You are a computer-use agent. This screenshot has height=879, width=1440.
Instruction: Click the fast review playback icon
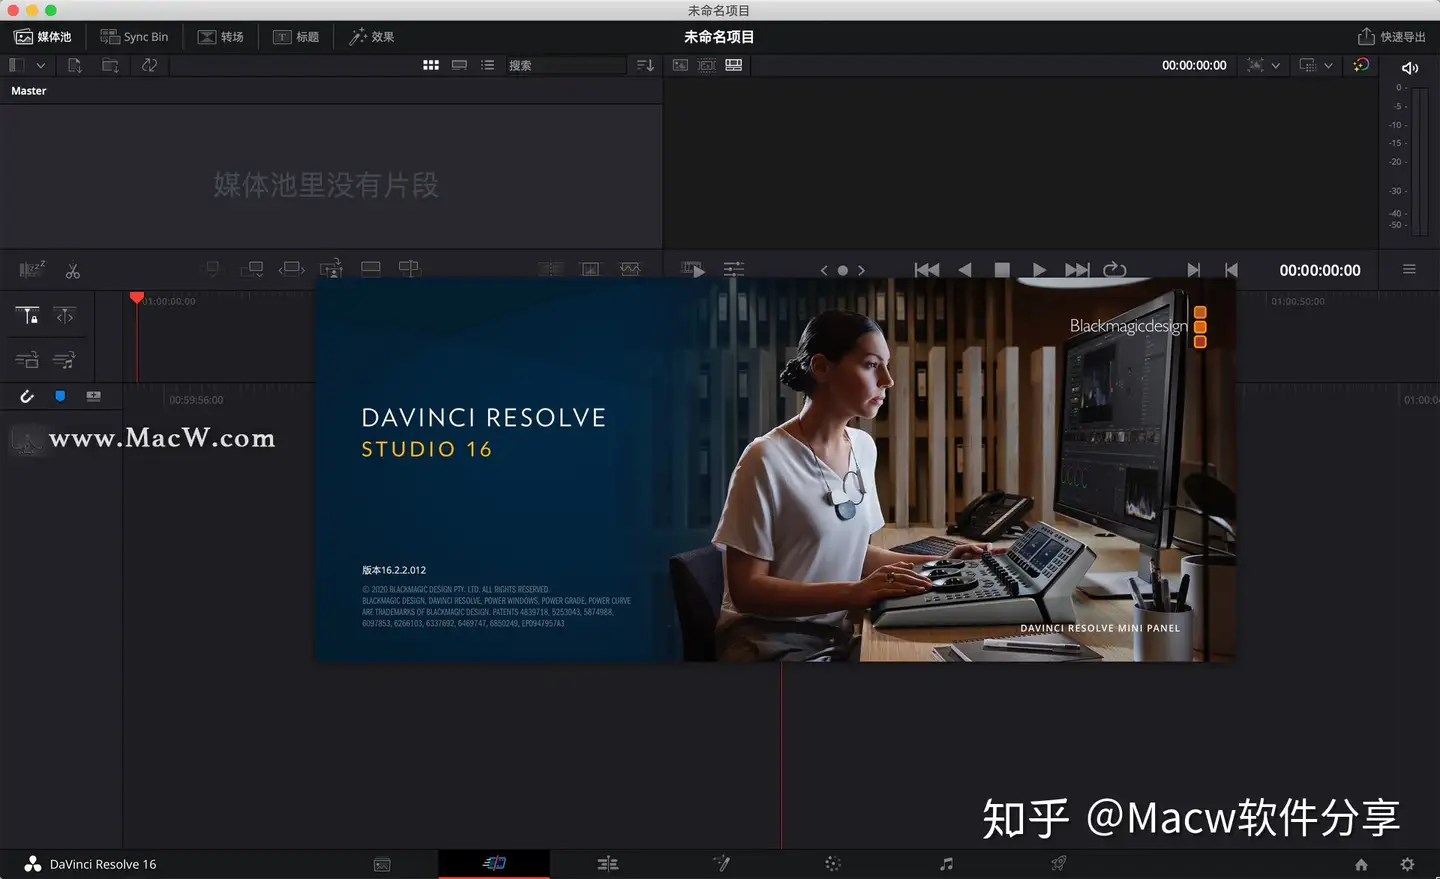pyautogui.click(x=693, y=269)
